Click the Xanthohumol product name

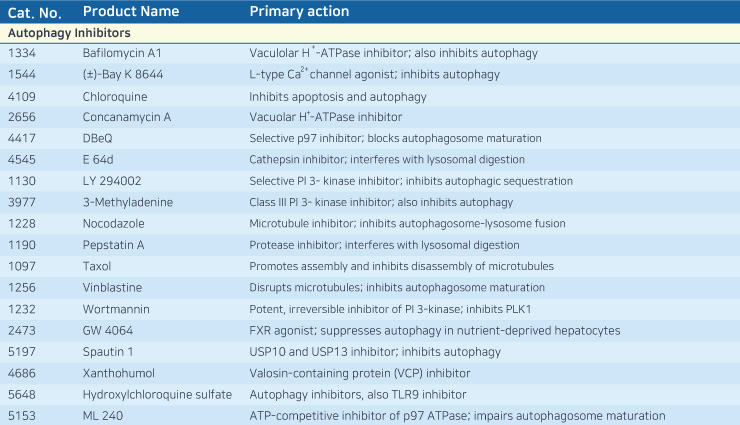pyautogui.click(x=118, y=374)
